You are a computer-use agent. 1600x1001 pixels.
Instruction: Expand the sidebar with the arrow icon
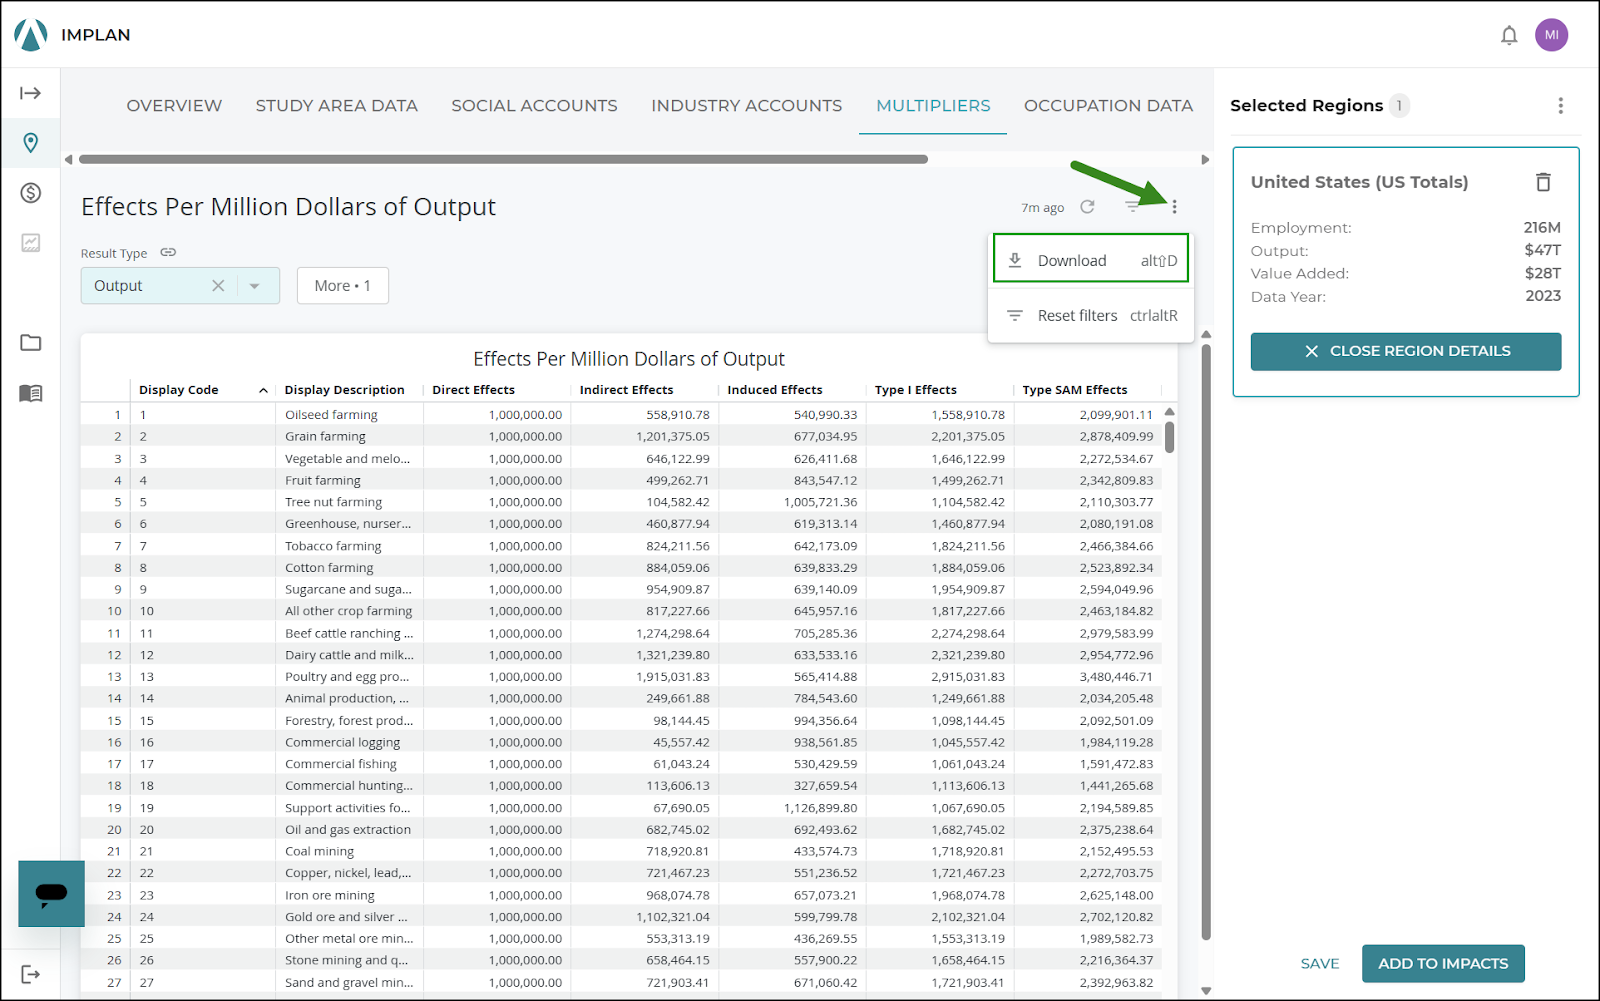31,93
